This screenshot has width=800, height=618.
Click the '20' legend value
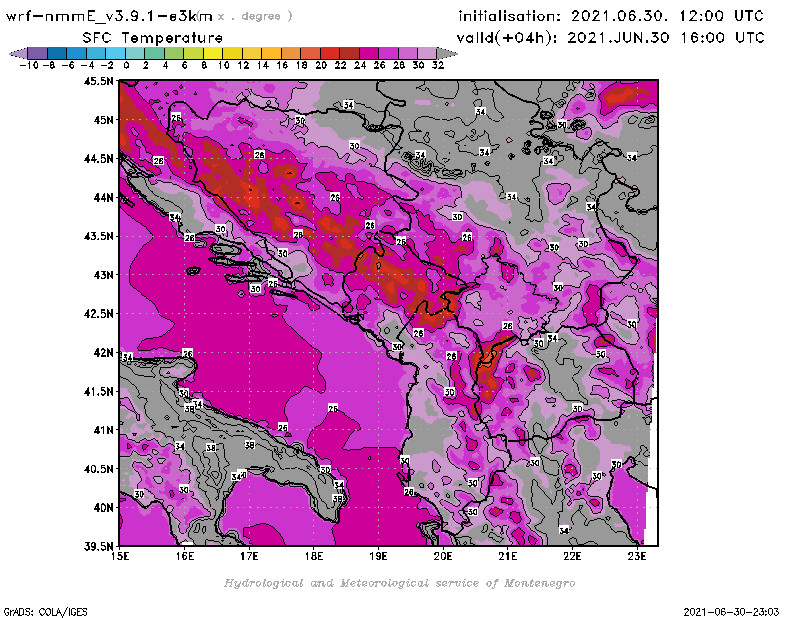320,66
